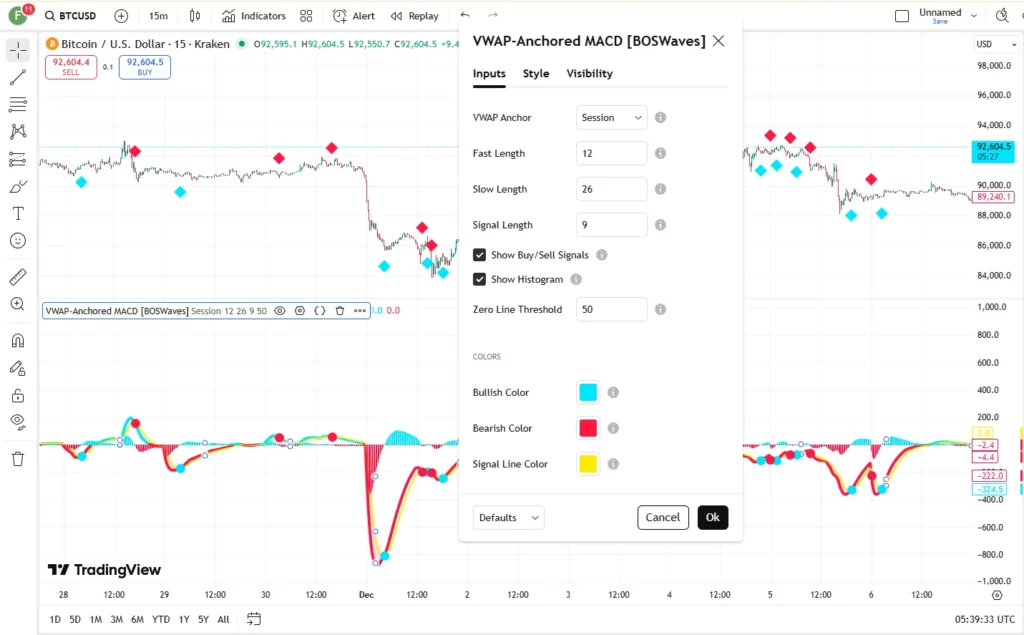Expand the VWAP Anchor Session dropdown
Viewport: 1024px width, 635px height.
[611, 118]
